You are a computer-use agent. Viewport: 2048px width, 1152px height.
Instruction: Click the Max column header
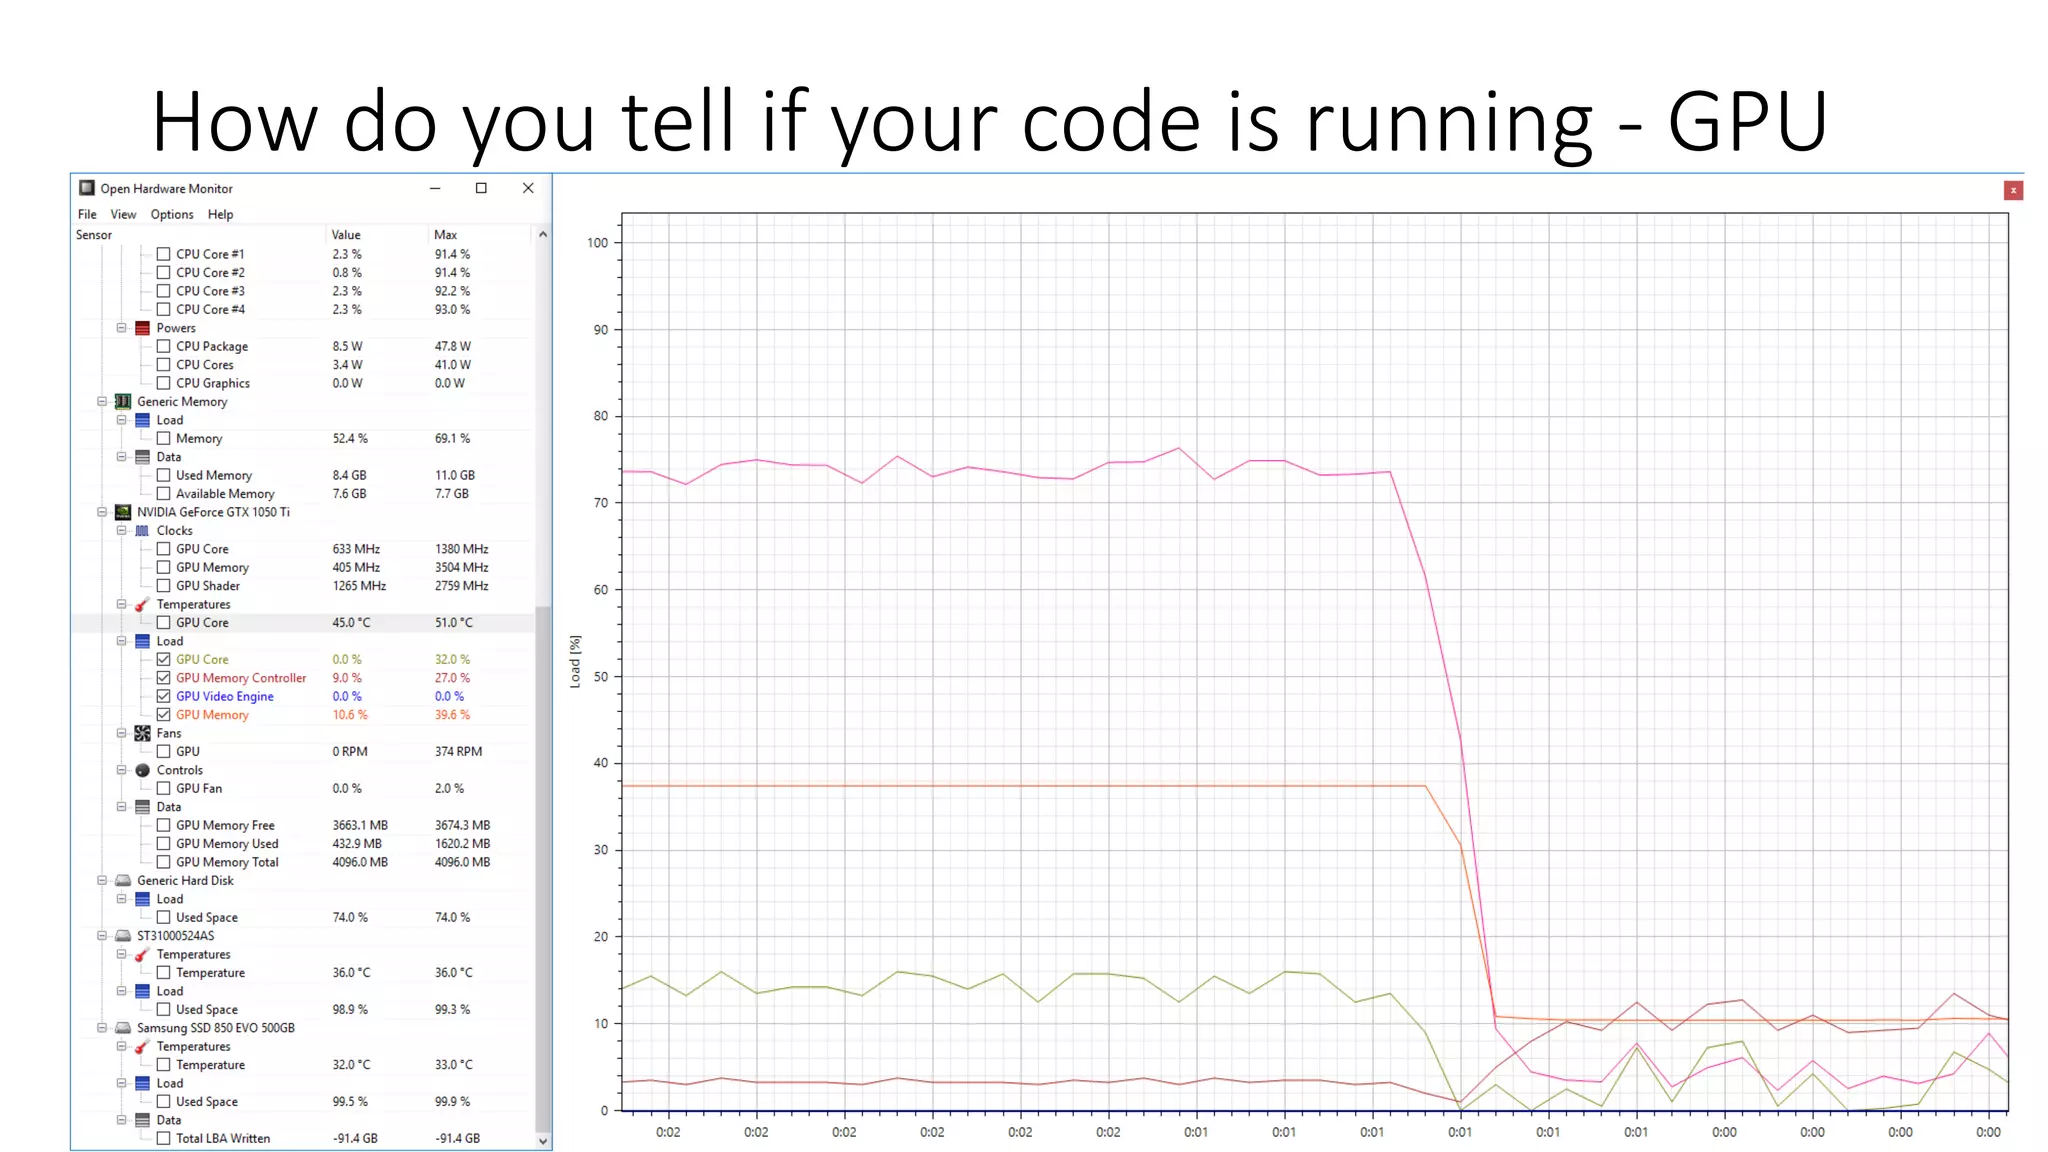coord(480,235)
